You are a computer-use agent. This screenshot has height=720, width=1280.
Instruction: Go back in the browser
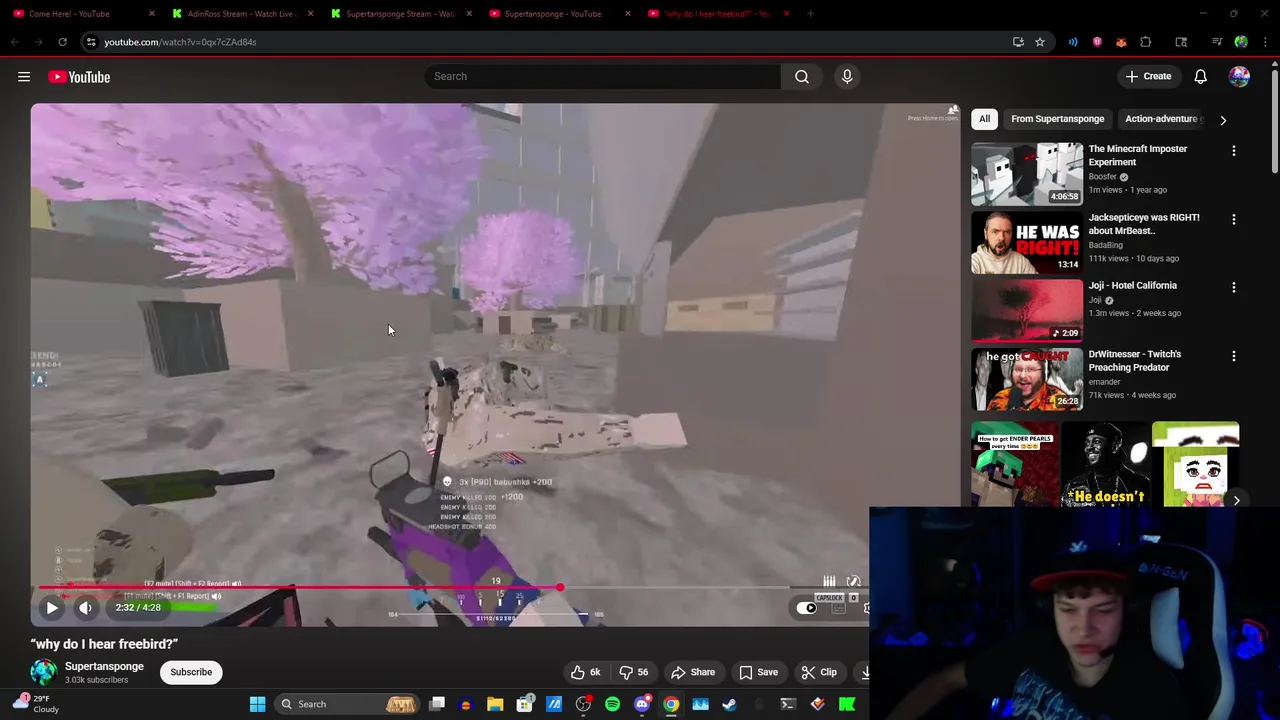(15, 42)
